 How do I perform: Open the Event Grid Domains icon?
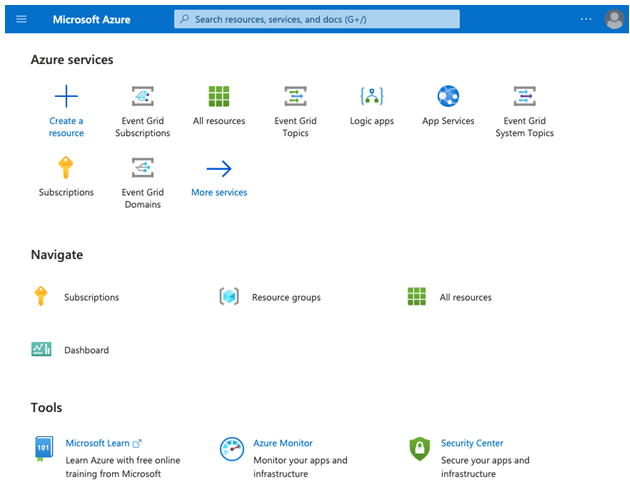click(x=143, y=168)
